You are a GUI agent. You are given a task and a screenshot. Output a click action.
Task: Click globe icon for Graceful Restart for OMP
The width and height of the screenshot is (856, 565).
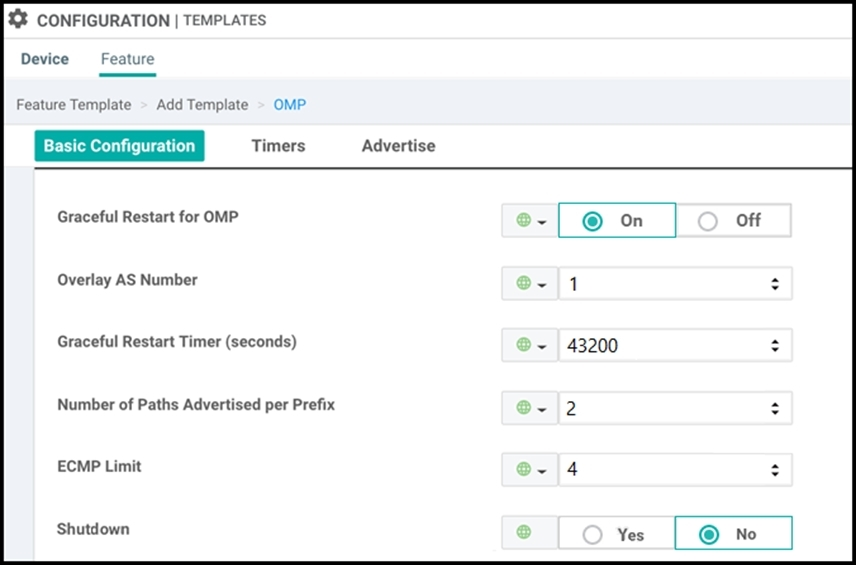click(x=524, y=220)
